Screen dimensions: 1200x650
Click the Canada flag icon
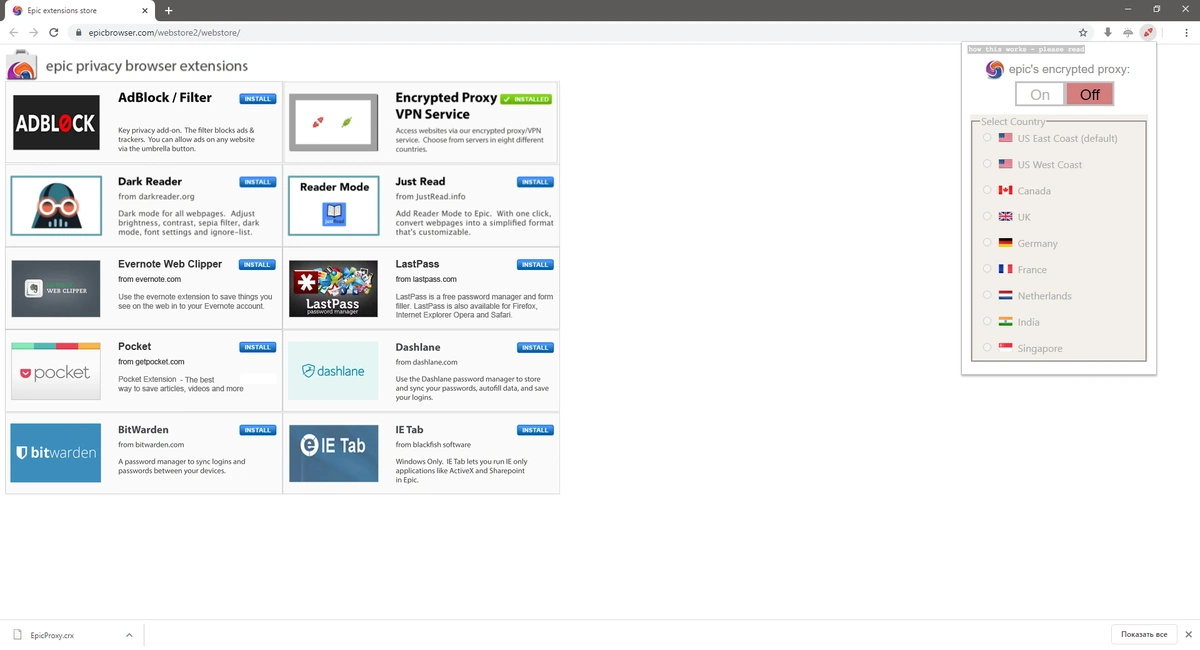[1006, 190]
